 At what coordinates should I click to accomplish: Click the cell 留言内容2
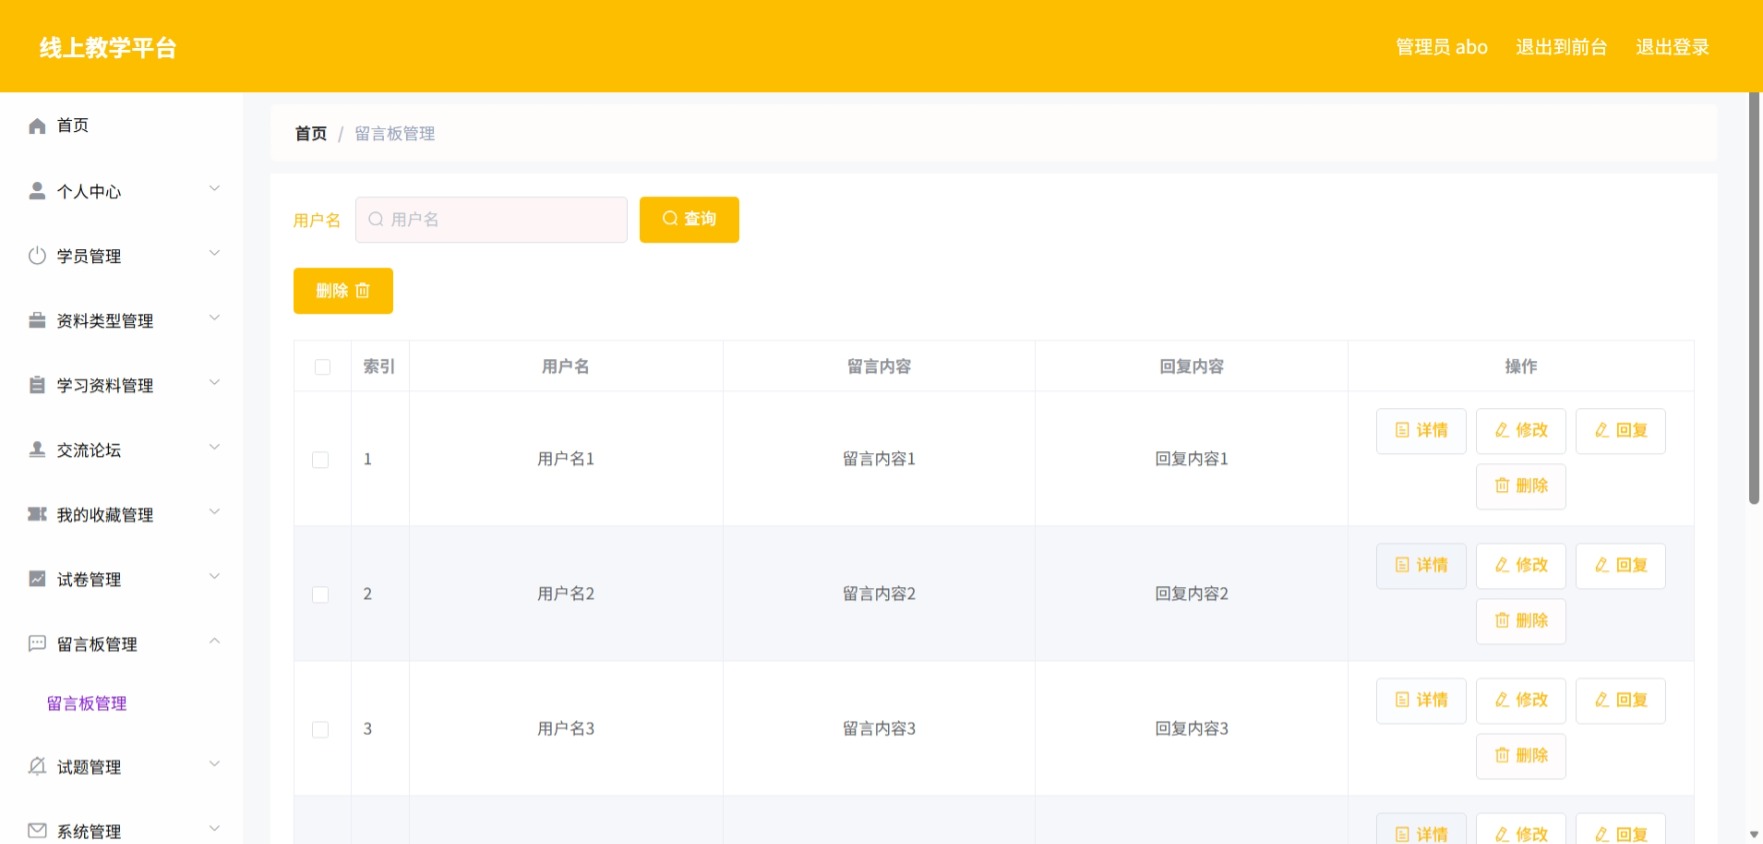click(879, 594)
